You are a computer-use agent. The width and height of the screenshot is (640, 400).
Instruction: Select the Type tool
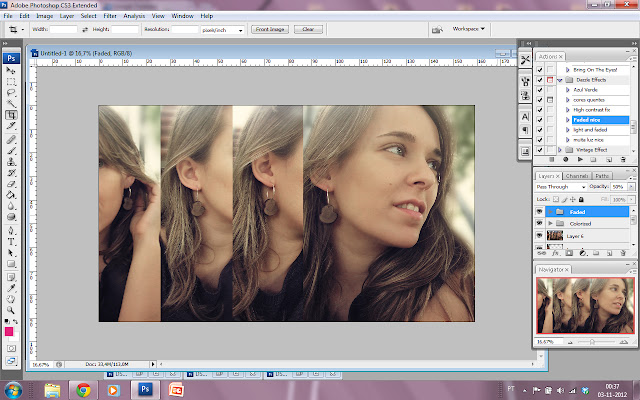pos(11,241)
